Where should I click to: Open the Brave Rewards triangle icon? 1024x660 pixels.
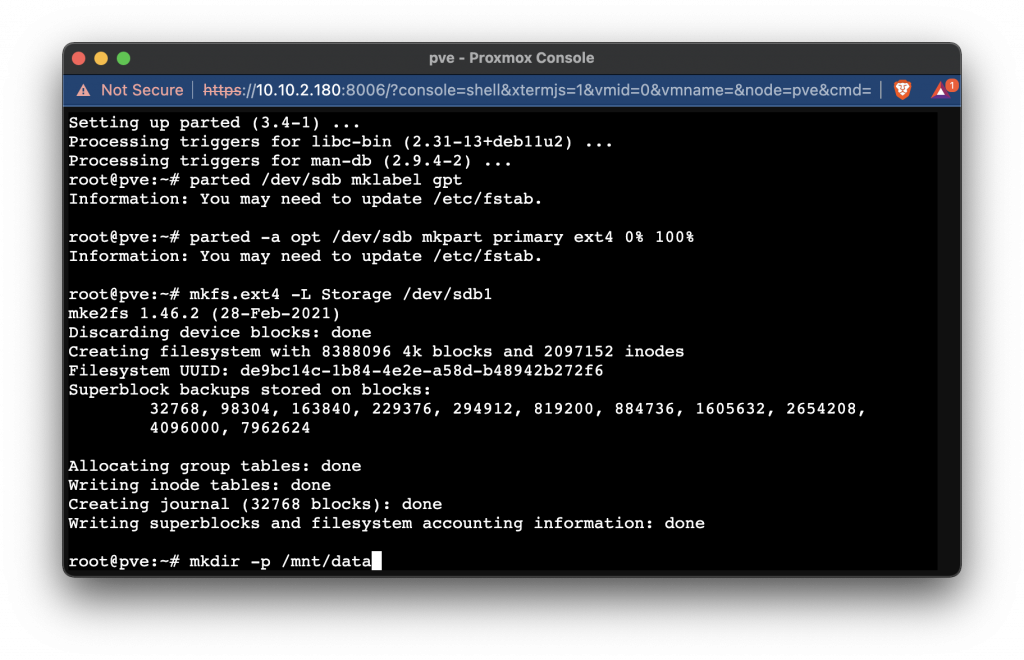(x=941, y=90)
